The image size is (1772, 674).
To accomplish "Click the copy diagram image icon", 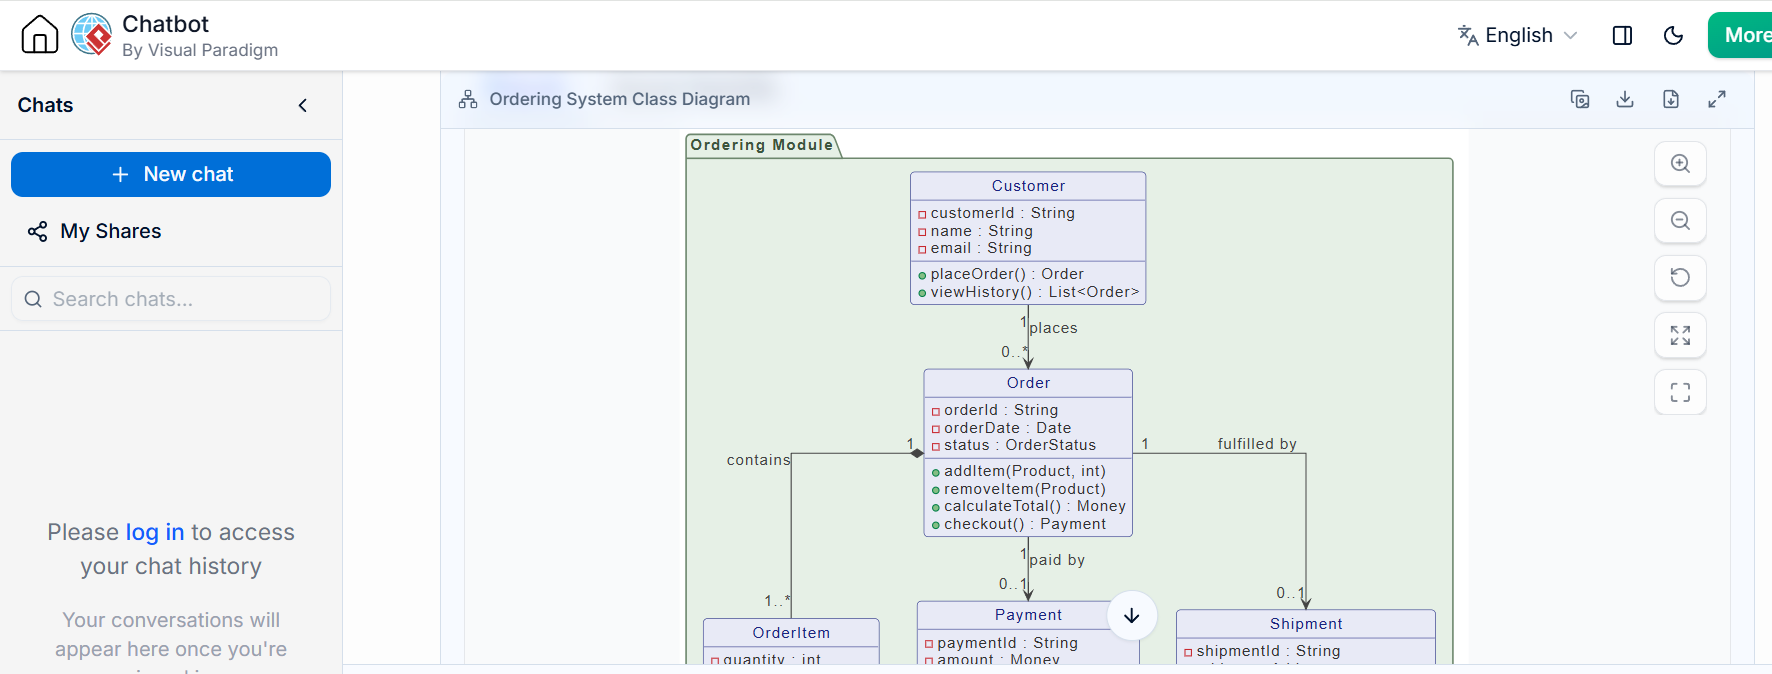I will 1580,99.
